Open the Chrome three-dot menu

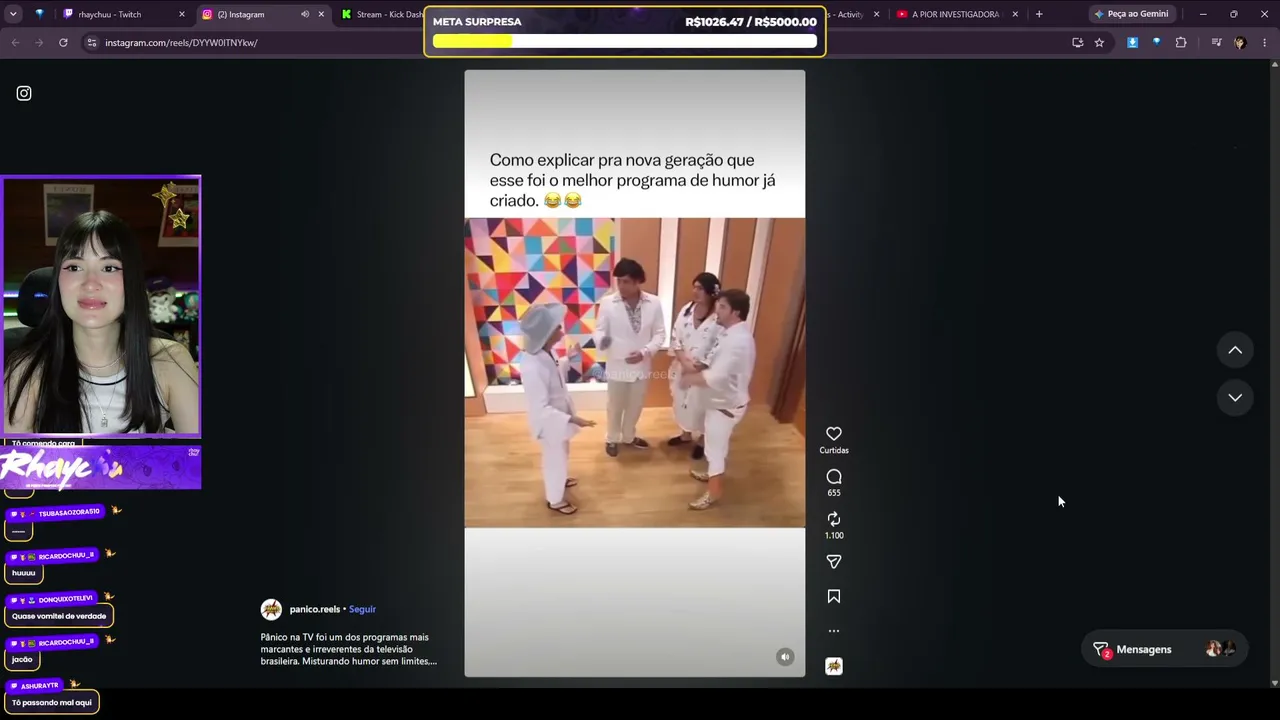tap(1265, 43)
